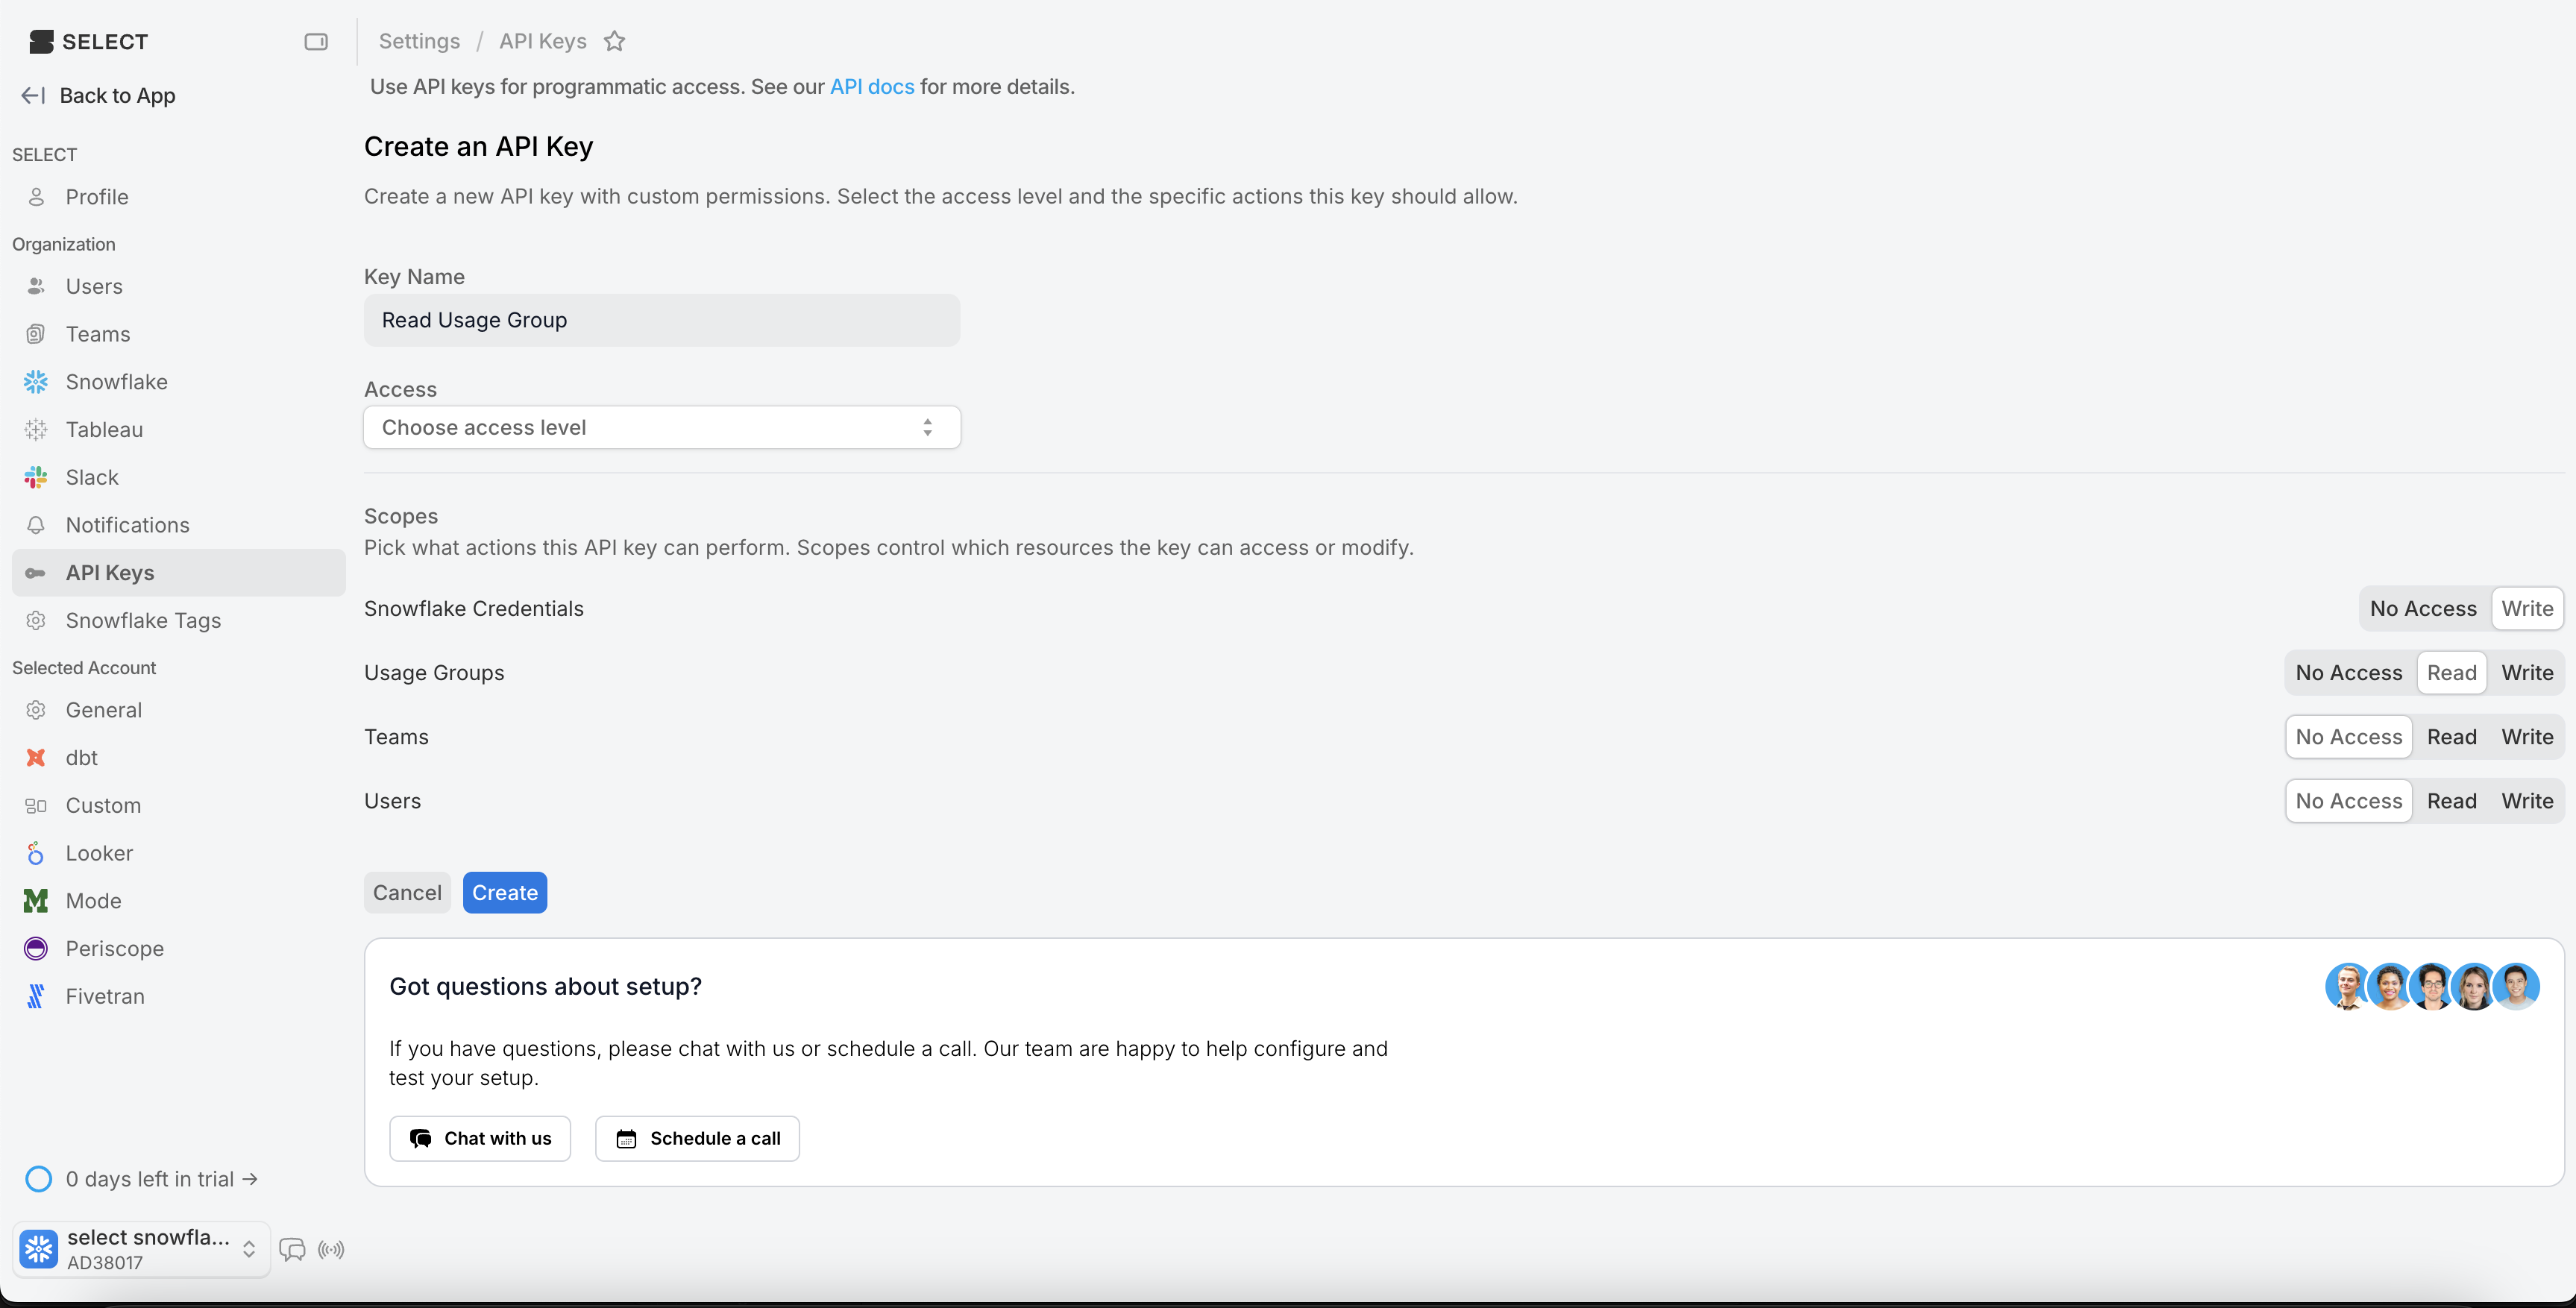Select the Tableau sidebar icon
This screenshot has height=1308, width=2576.
(x=36, y=429)
